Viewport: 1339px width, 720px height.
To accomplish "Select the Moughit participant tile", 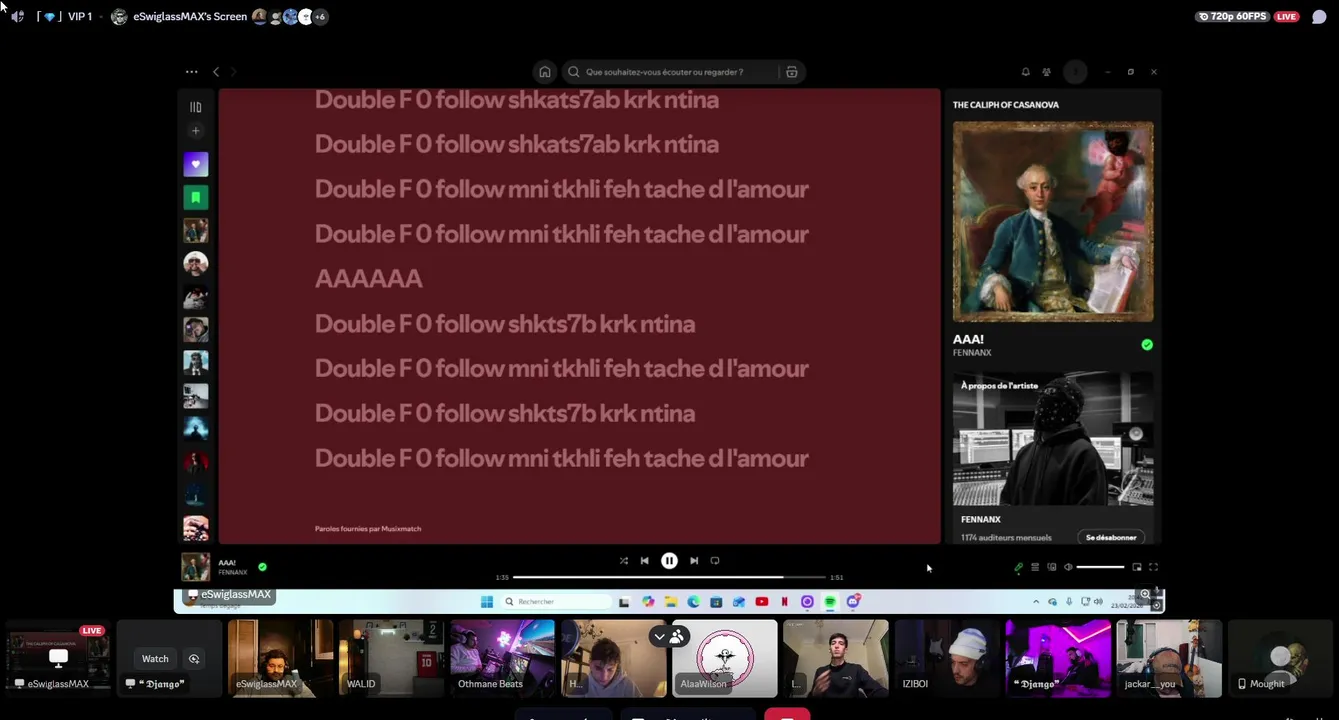I will pos(1280,658).
